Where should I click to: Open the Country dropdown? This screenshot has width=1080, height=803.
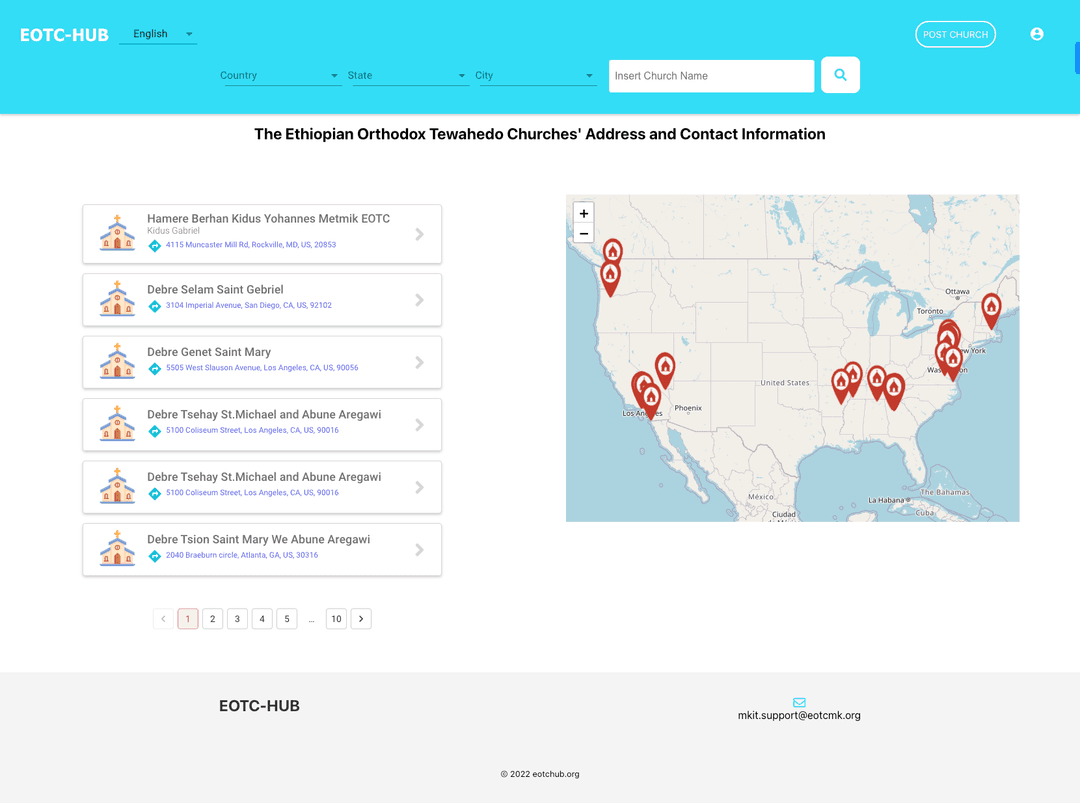point(282,76)
